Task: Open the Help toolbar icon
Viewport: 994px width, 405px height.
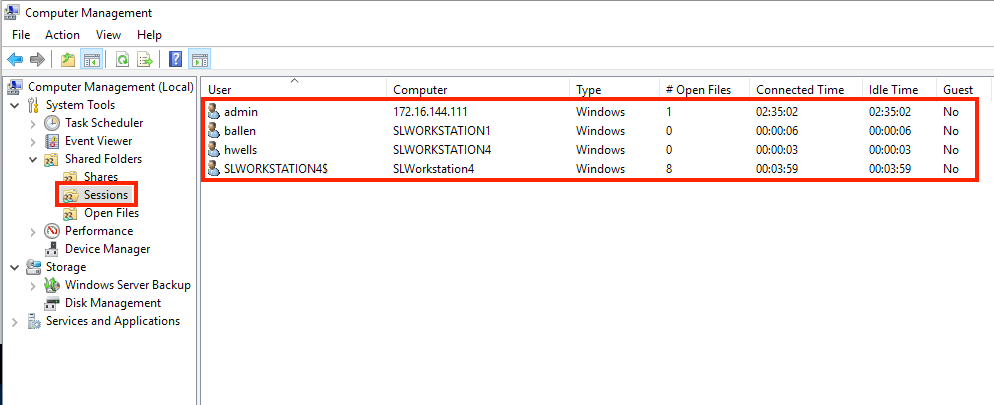Action: click(x=176, y=59)
